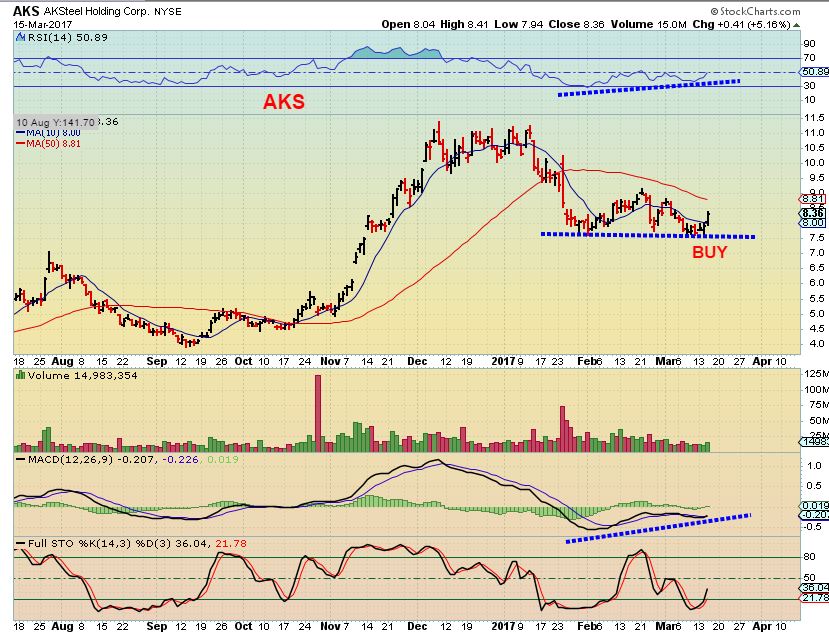
Task: Select the red AKS annotation label
Action: point(284,102)
